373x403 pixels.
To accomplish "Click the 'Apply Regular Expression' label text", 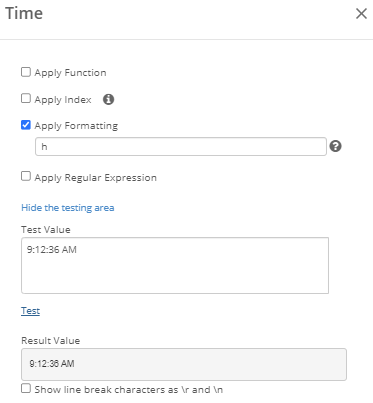I will click(x=96, y=178).
